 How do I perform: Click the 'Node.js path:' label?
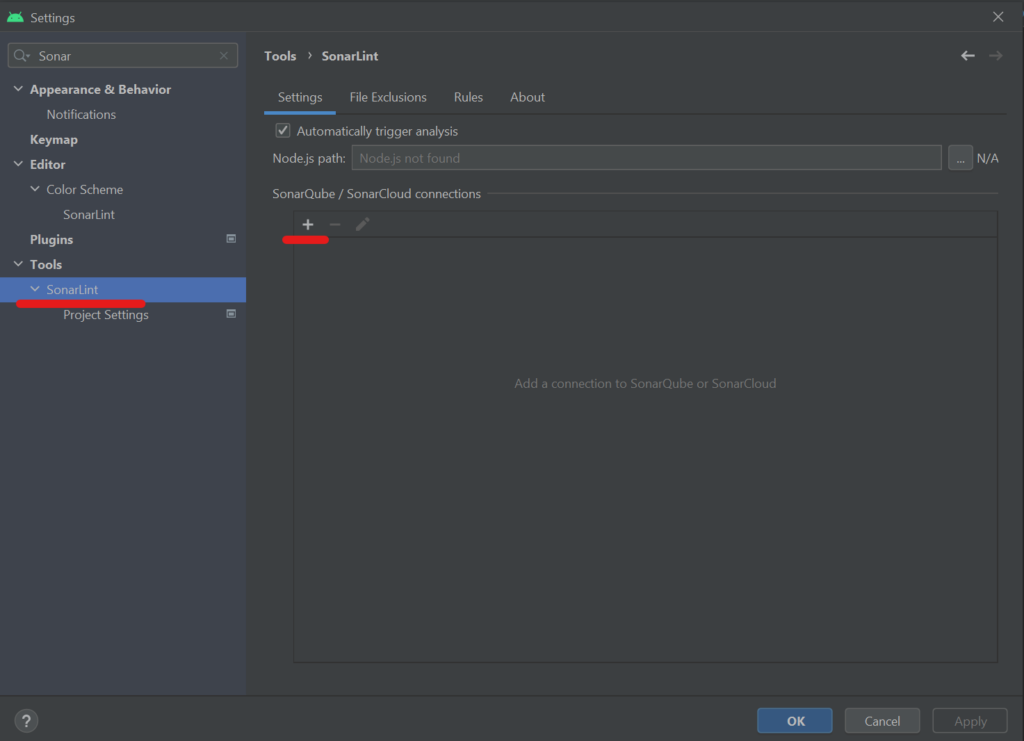[x=309, y=158]
